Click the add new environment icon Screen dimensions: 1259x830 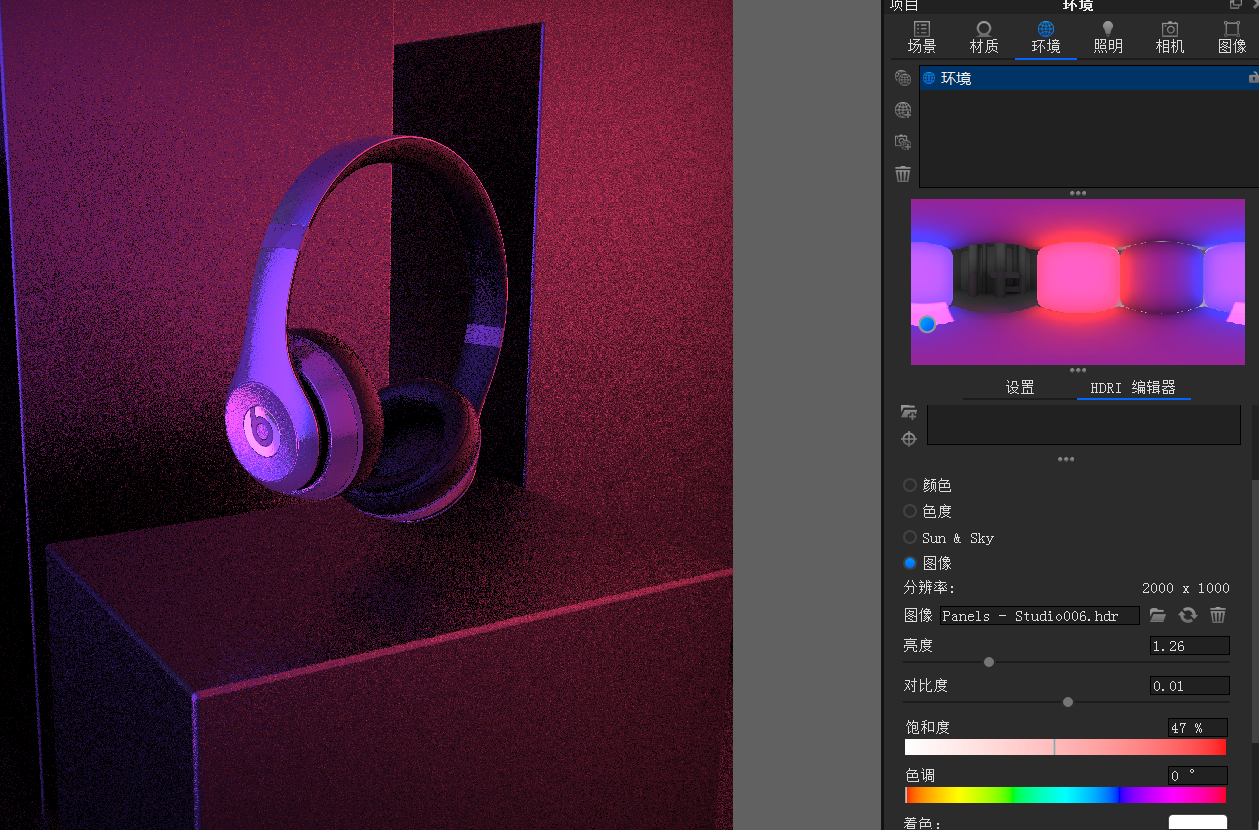click(x=903, y=110)
